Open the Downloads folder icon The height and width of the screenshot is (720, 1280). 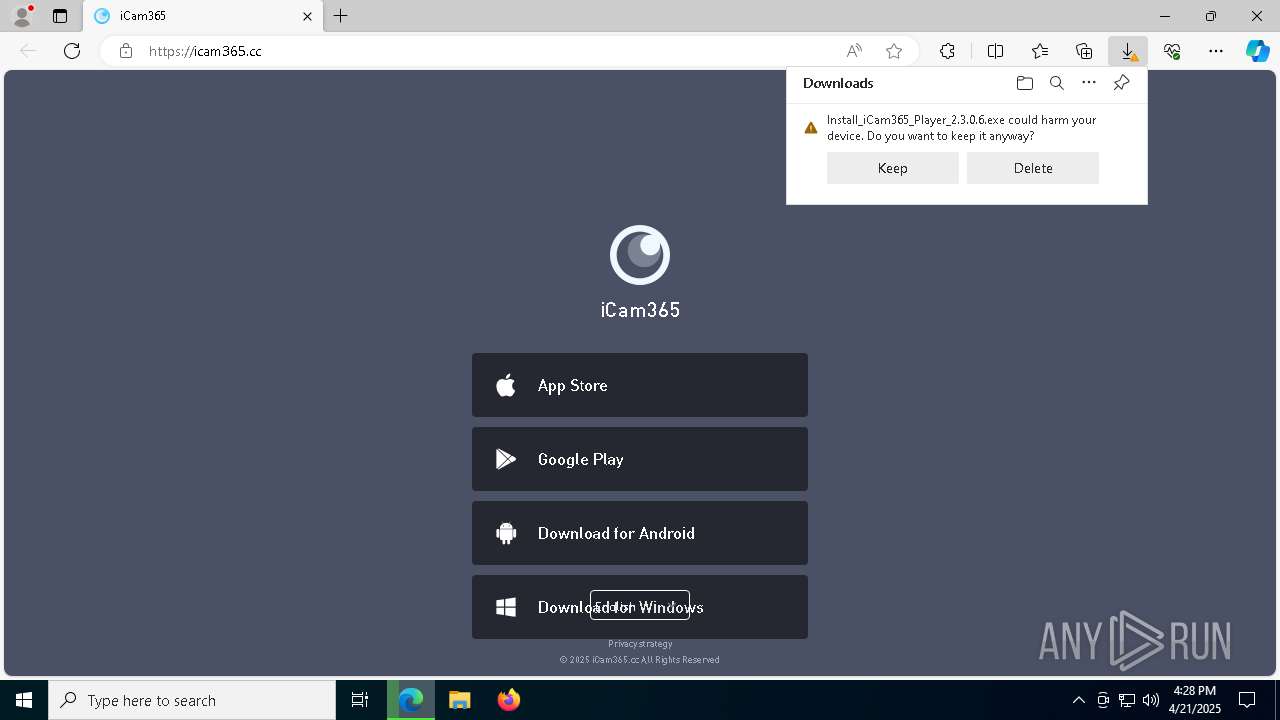point(1024,83)
